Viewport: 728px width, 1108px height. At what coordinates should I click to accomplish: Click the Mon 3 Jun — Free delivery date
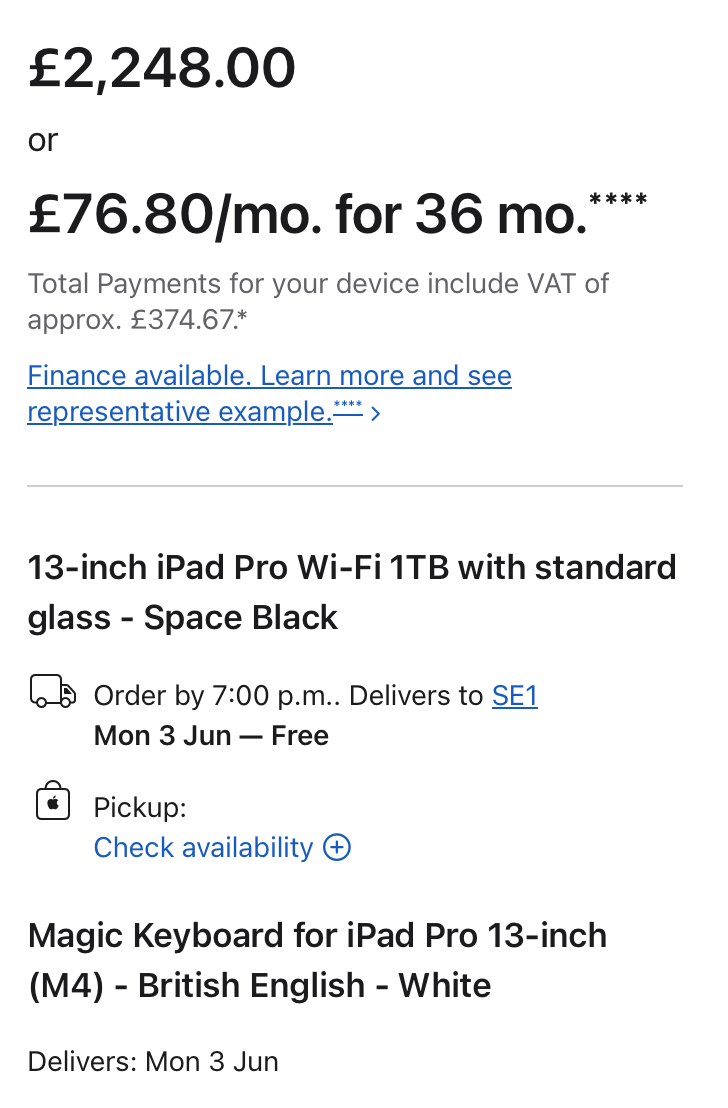point(211,736)
